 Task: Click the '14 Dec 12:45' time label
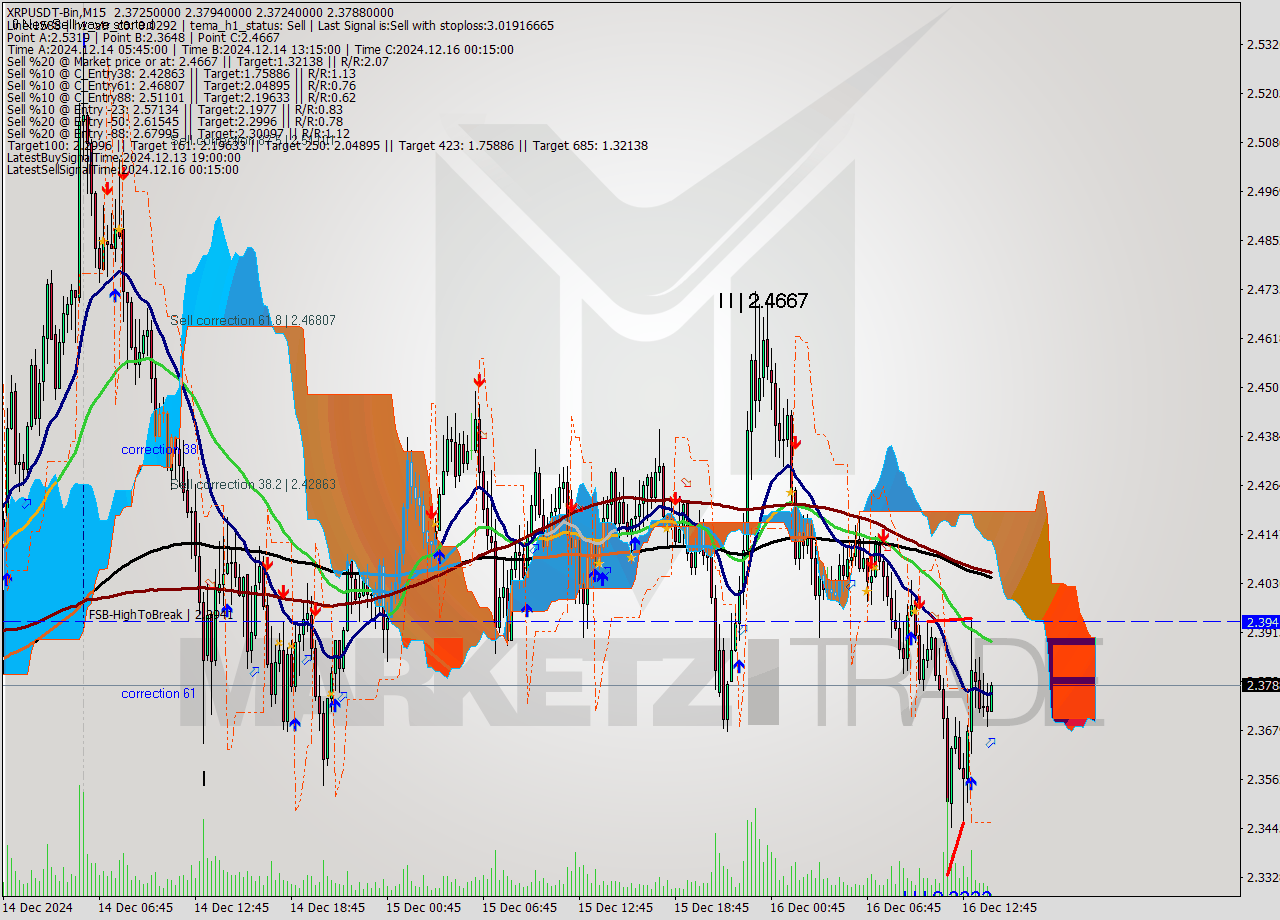tap(231, 908)
